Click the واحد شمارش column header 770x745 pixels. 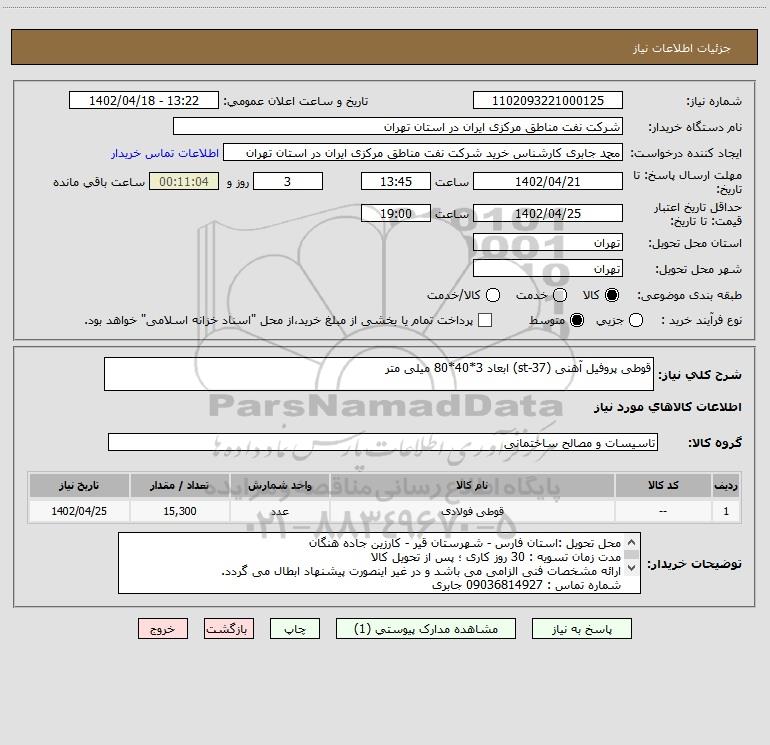279,485
